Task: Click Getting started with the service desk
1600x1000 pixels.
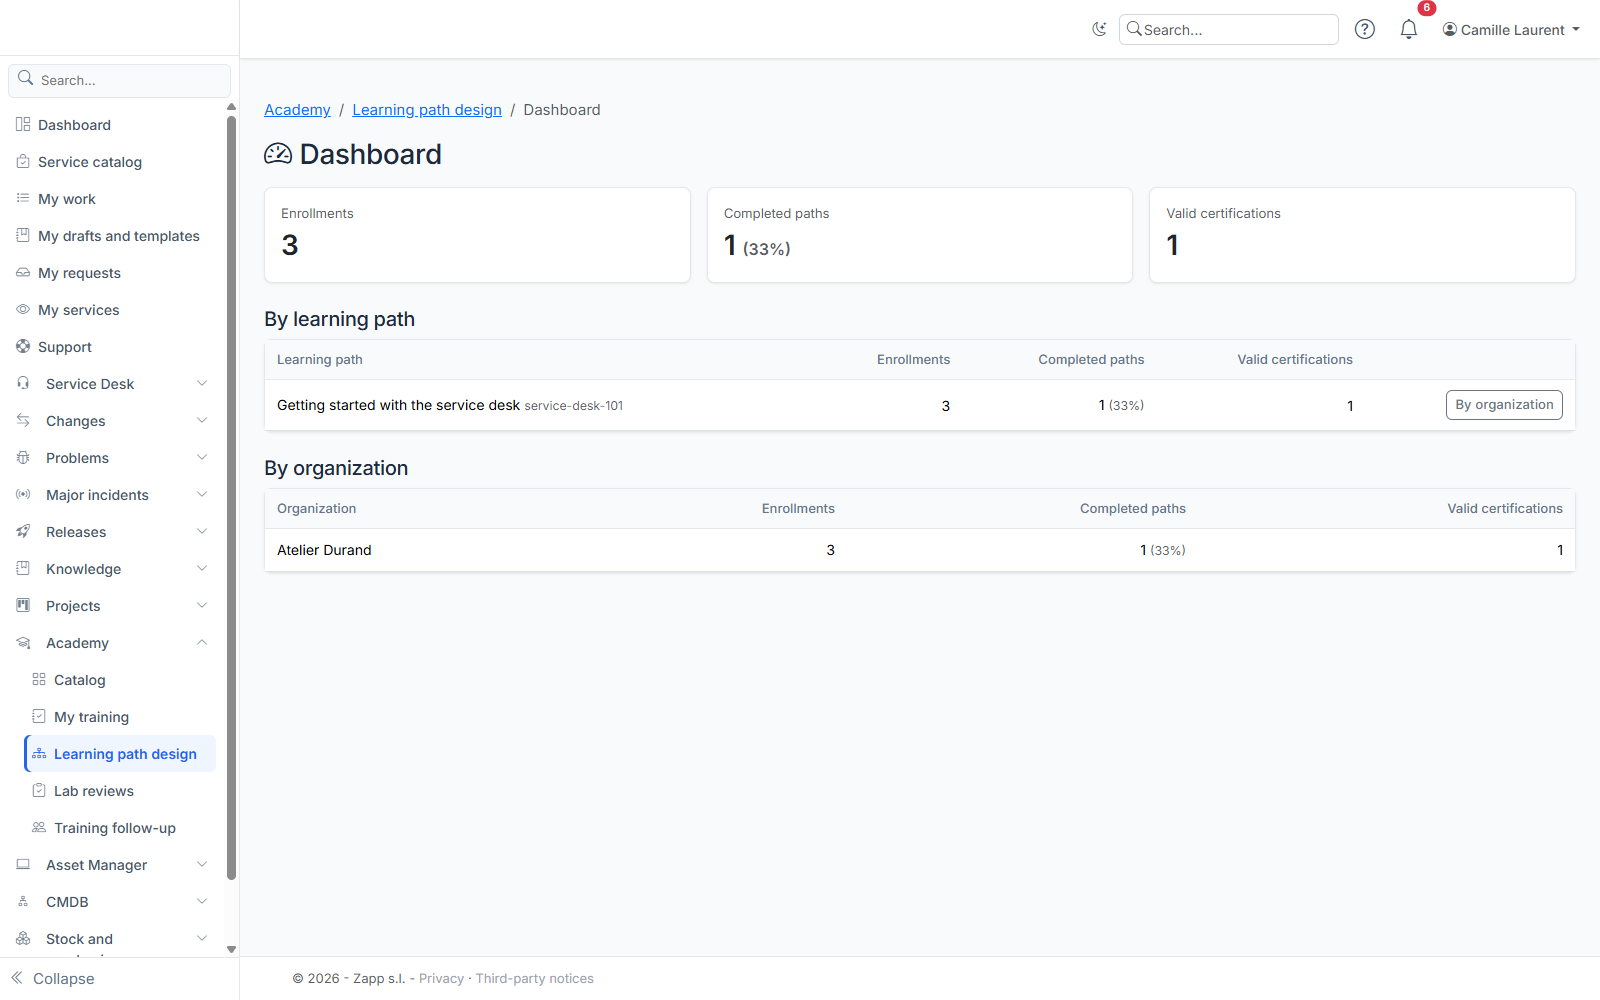Action: (398, 405)
